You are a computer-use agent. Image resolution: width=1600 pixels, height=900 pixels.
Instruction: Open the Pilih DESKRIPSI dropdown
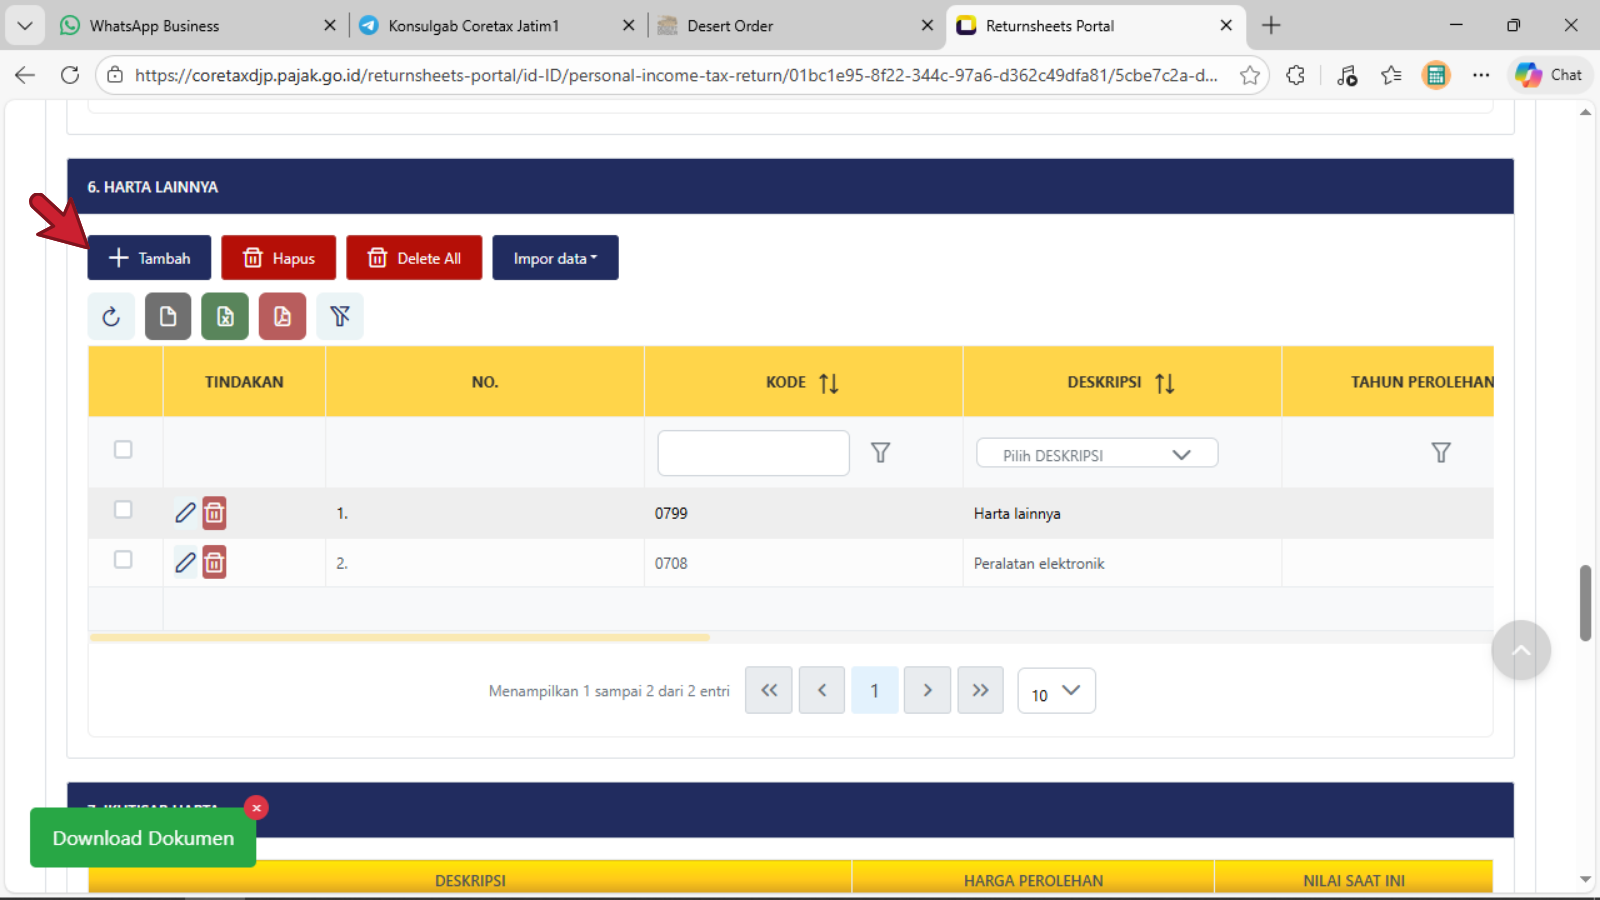[1096, 454]
